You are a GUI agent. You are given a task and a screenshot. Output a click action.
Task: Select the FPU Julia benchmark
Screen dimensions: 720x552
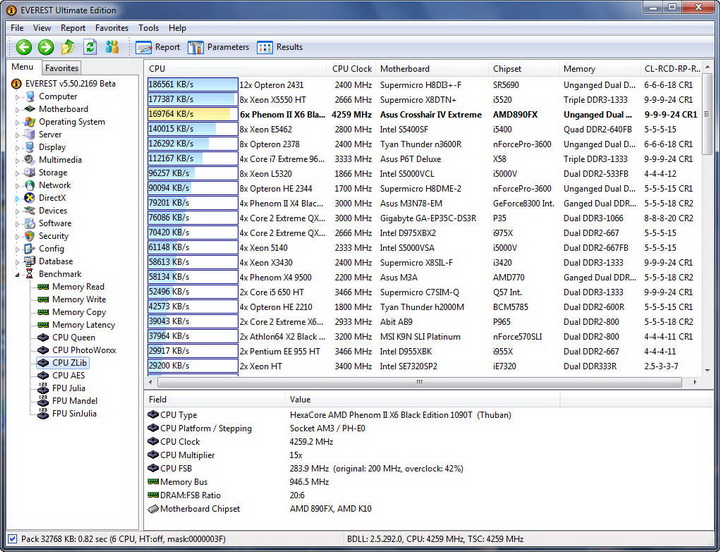click(68, 388)
